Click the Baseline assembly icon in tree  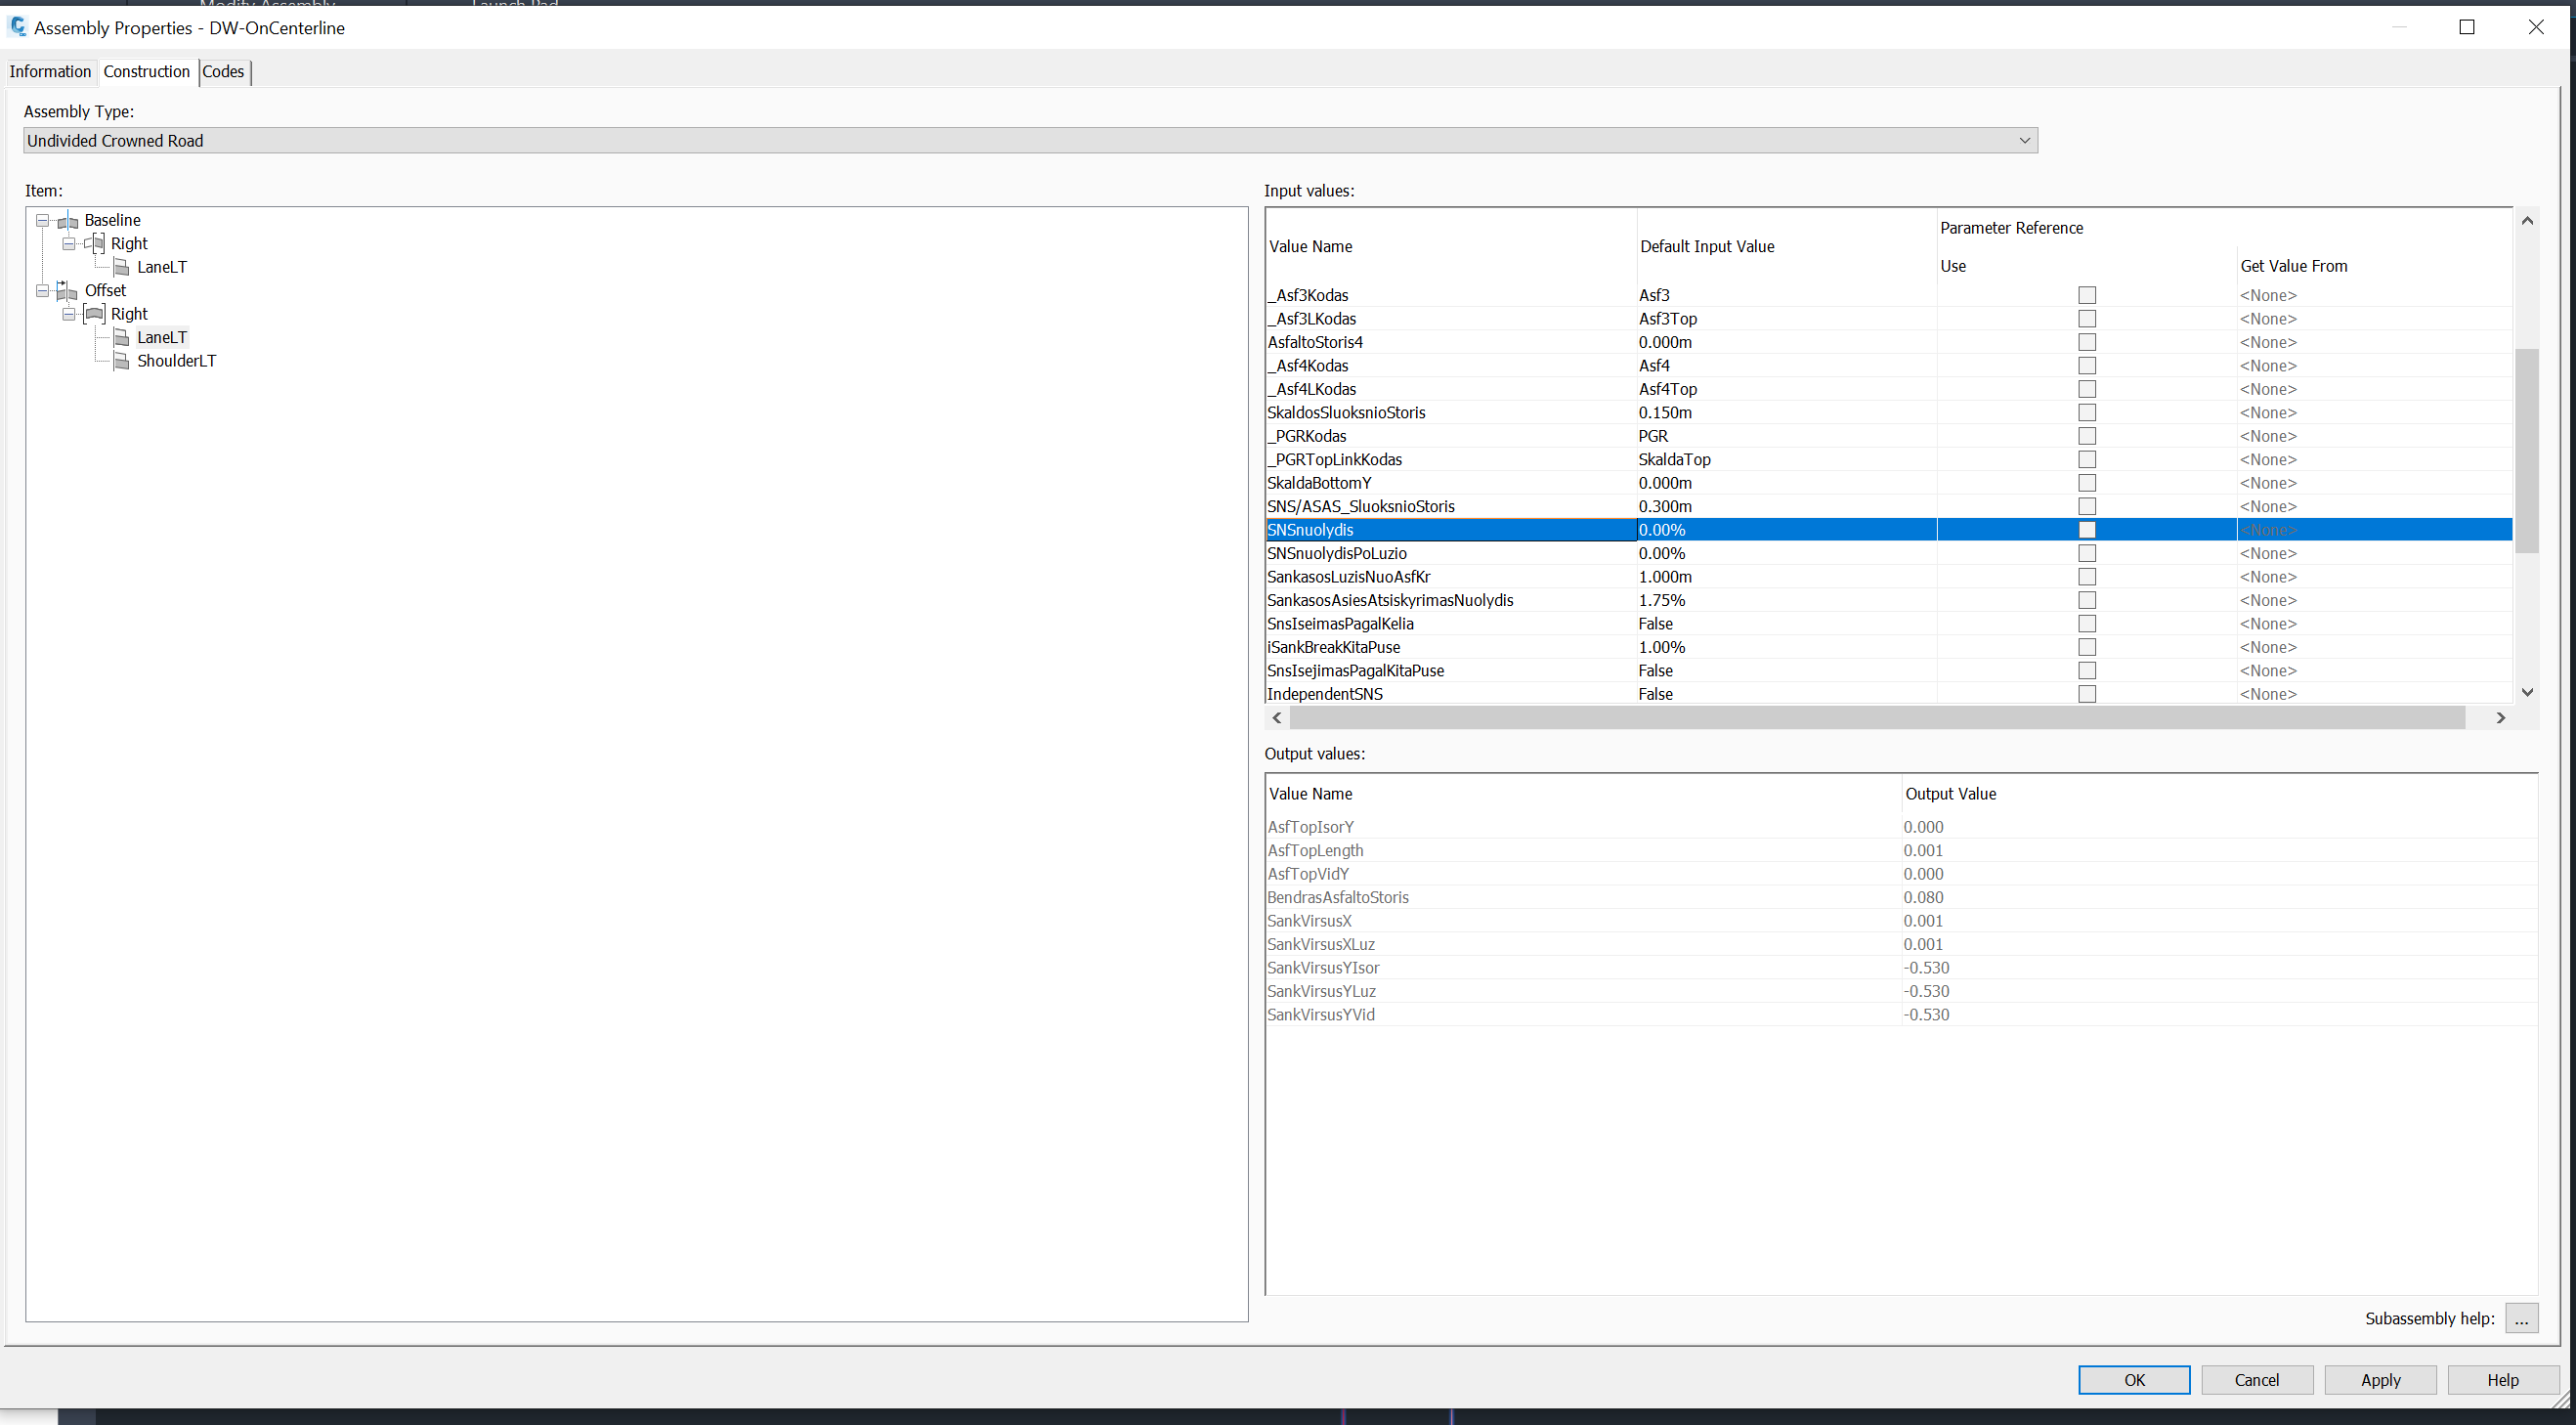pos(69,221)
